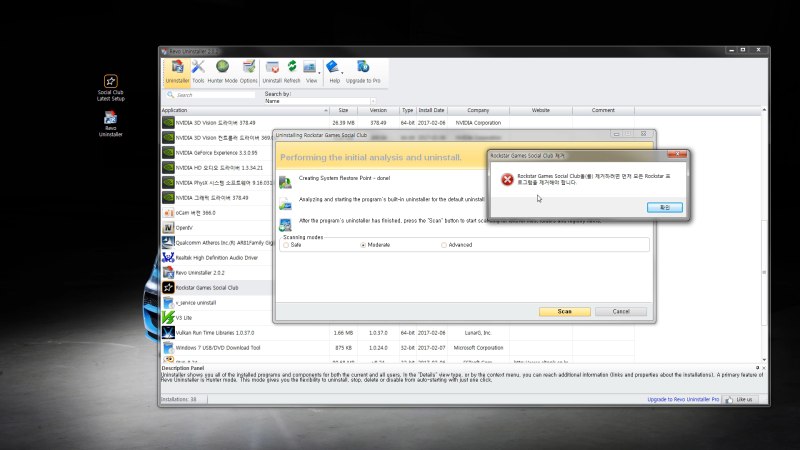Activate Hunter Mode from the toolbar

222,72
